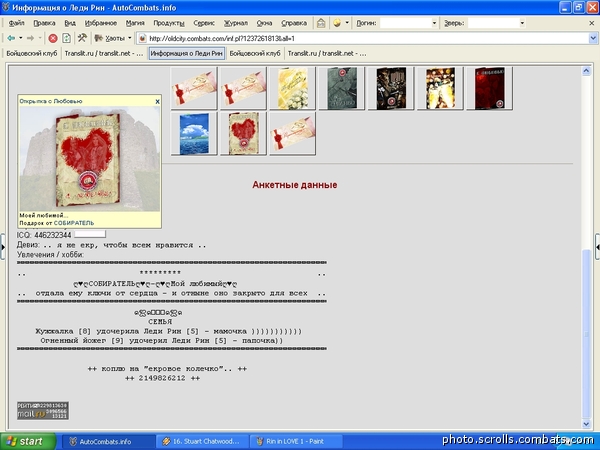Viewport: 600px width, 450px height.
Task: Open the Сервис menu
Action: pyautogui.click(x=204, y=23)
